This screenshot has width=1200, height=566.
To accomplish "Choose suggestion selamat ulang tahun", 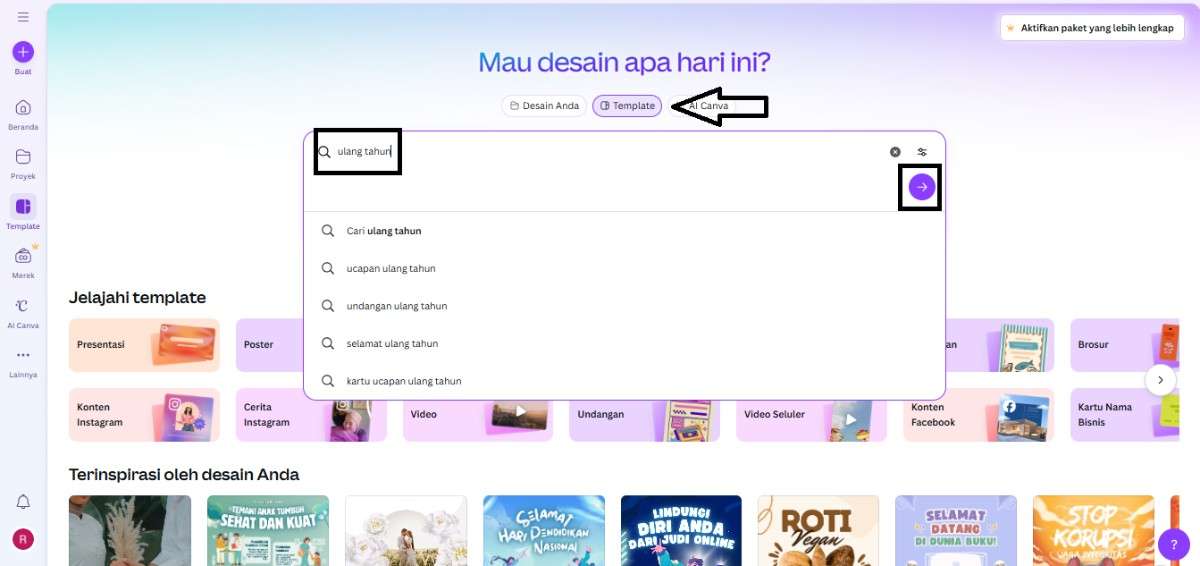I will tap(624, 343).
